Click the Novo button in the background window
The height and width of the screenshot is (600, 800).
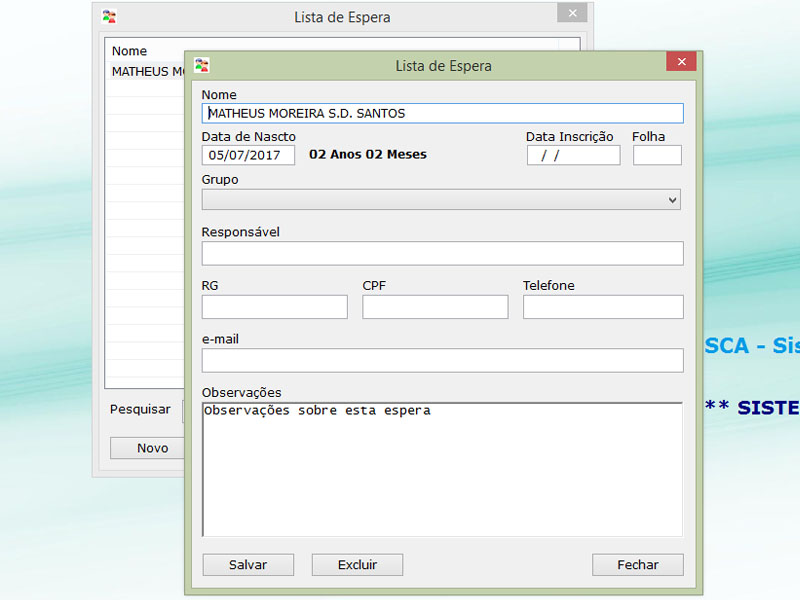152,448
